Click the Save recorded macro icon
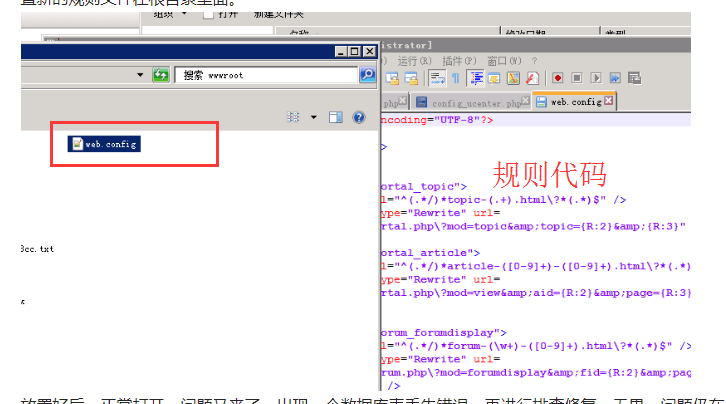 coord(635,78)
